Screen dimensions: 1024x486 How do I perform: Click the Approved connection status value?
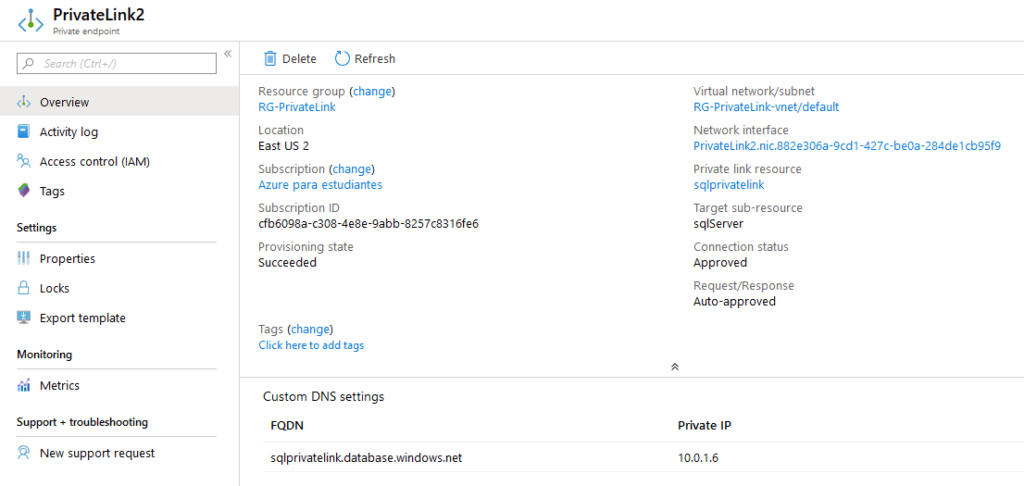(x=720, y=263)
